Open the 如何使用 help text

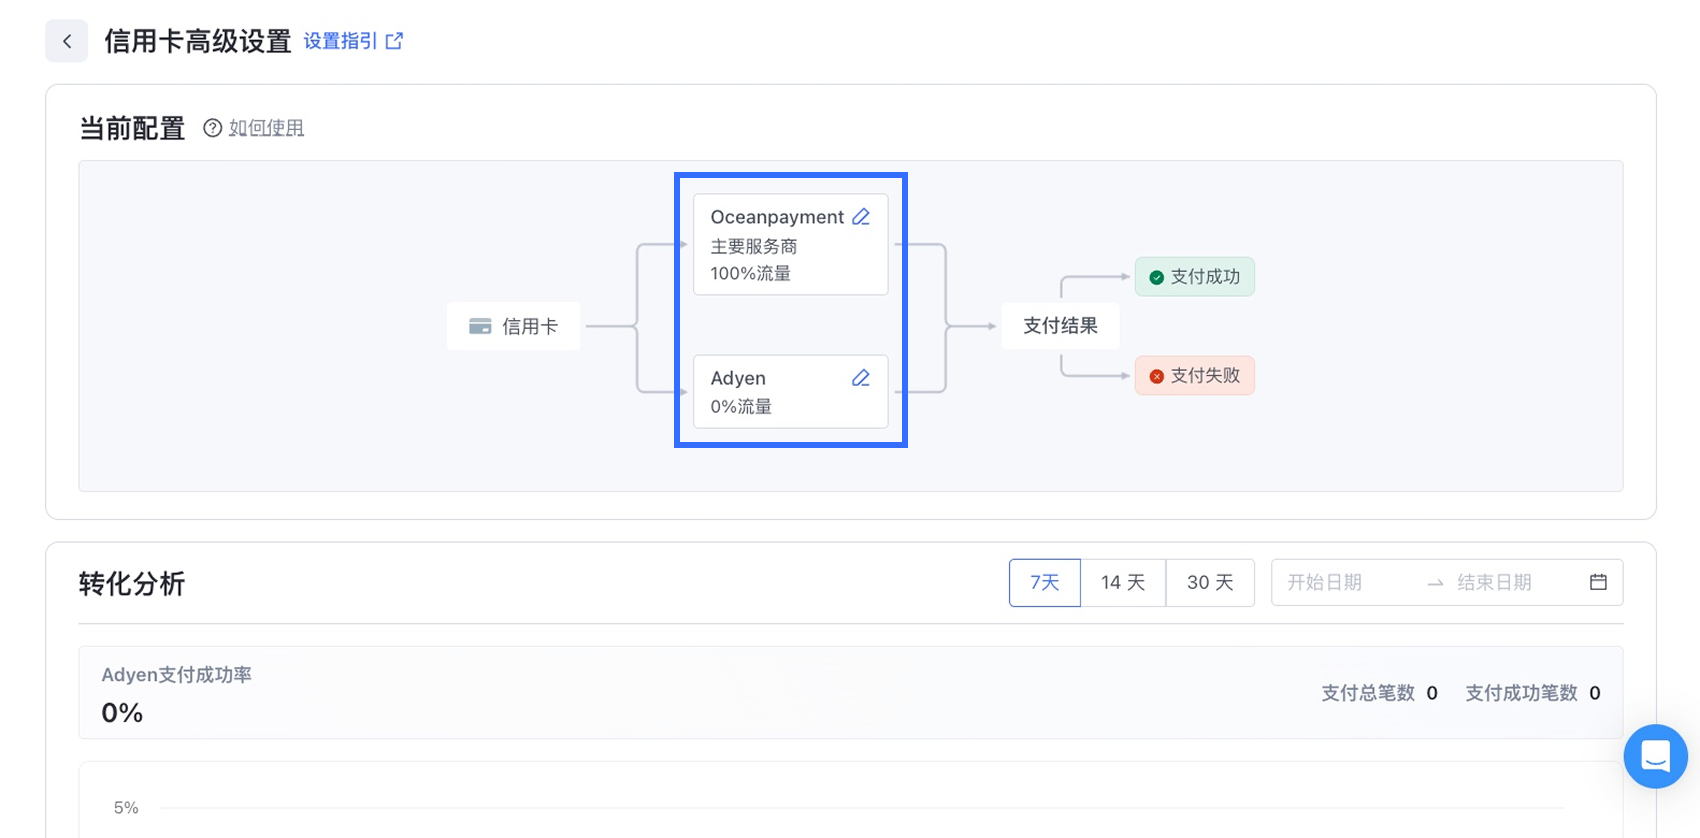[x=266, y=128]
